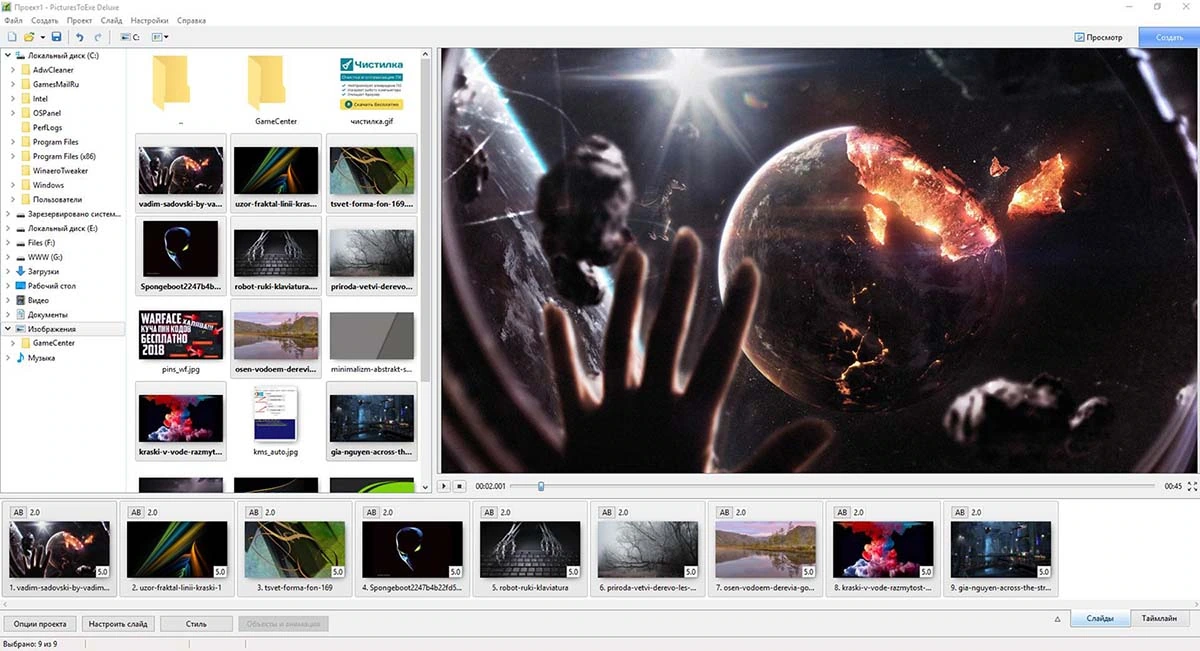Open the Проект menu
Viewport: 1200px width, 651px height.
[x=80, y=20]
